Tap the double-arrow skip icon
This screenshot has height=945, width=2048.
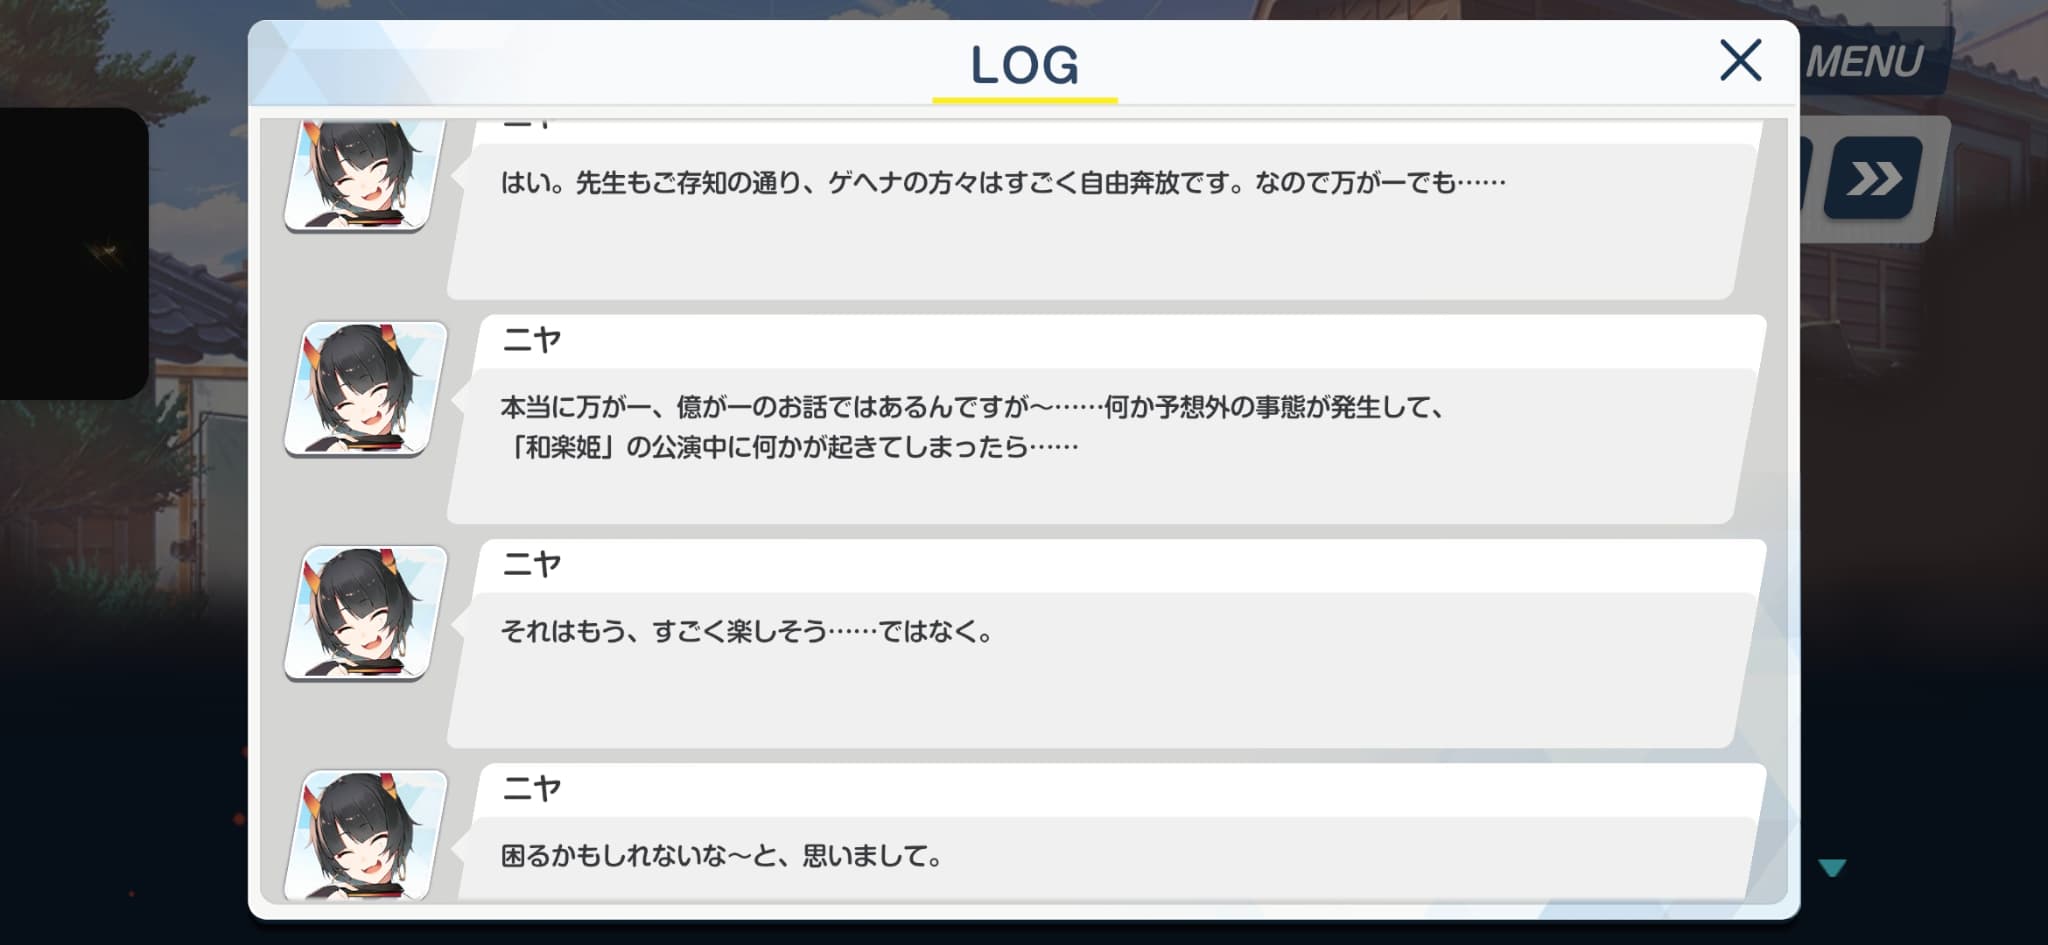tap(1872, 179)
